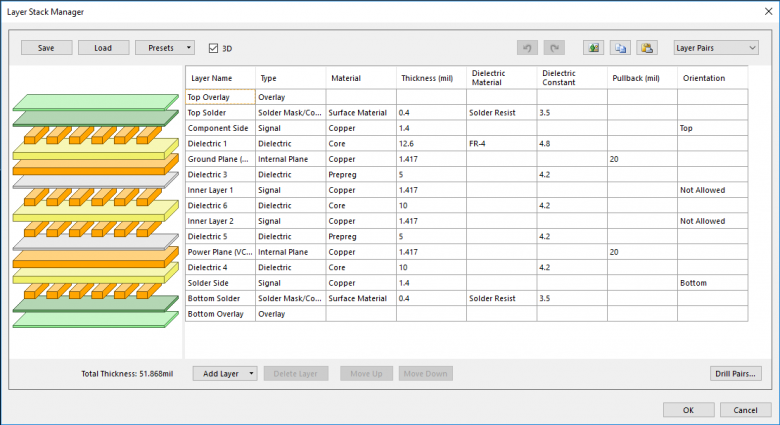The width and height of the screenshot is (780, 425).
Task: Click the Delete Layer button
Action: pos(295,373)
